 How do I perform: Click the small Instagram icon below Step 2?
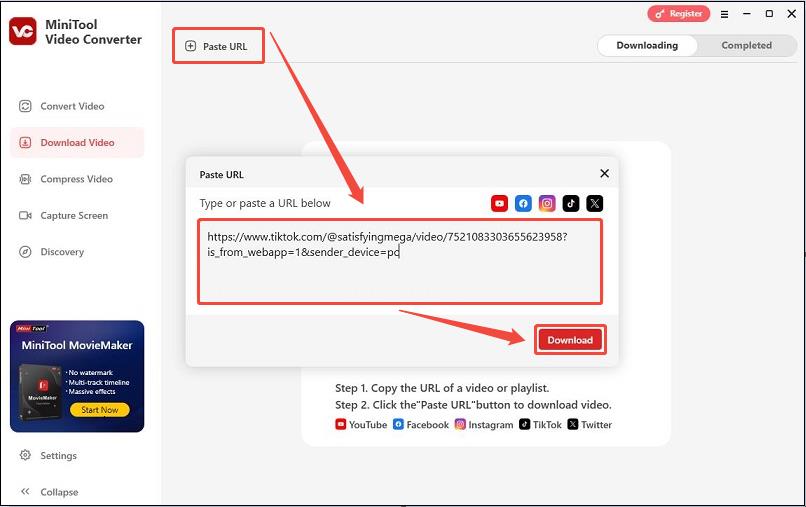[x=460, y=424]
